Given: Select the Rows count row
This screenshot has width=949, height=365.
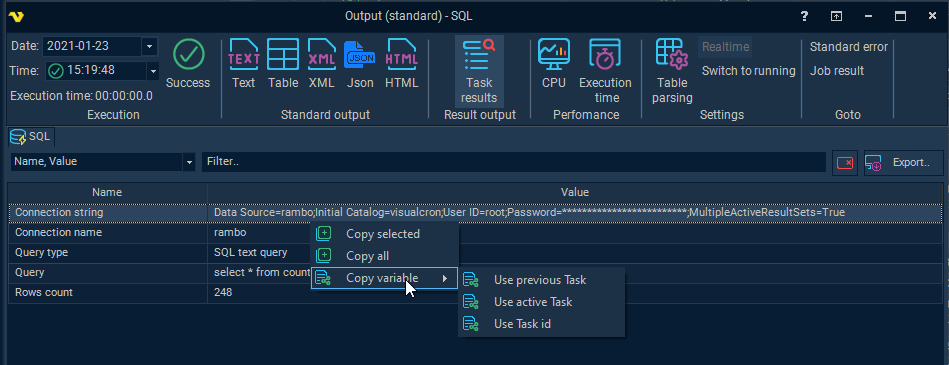Looking at the screenshot, I should (475, 292).
